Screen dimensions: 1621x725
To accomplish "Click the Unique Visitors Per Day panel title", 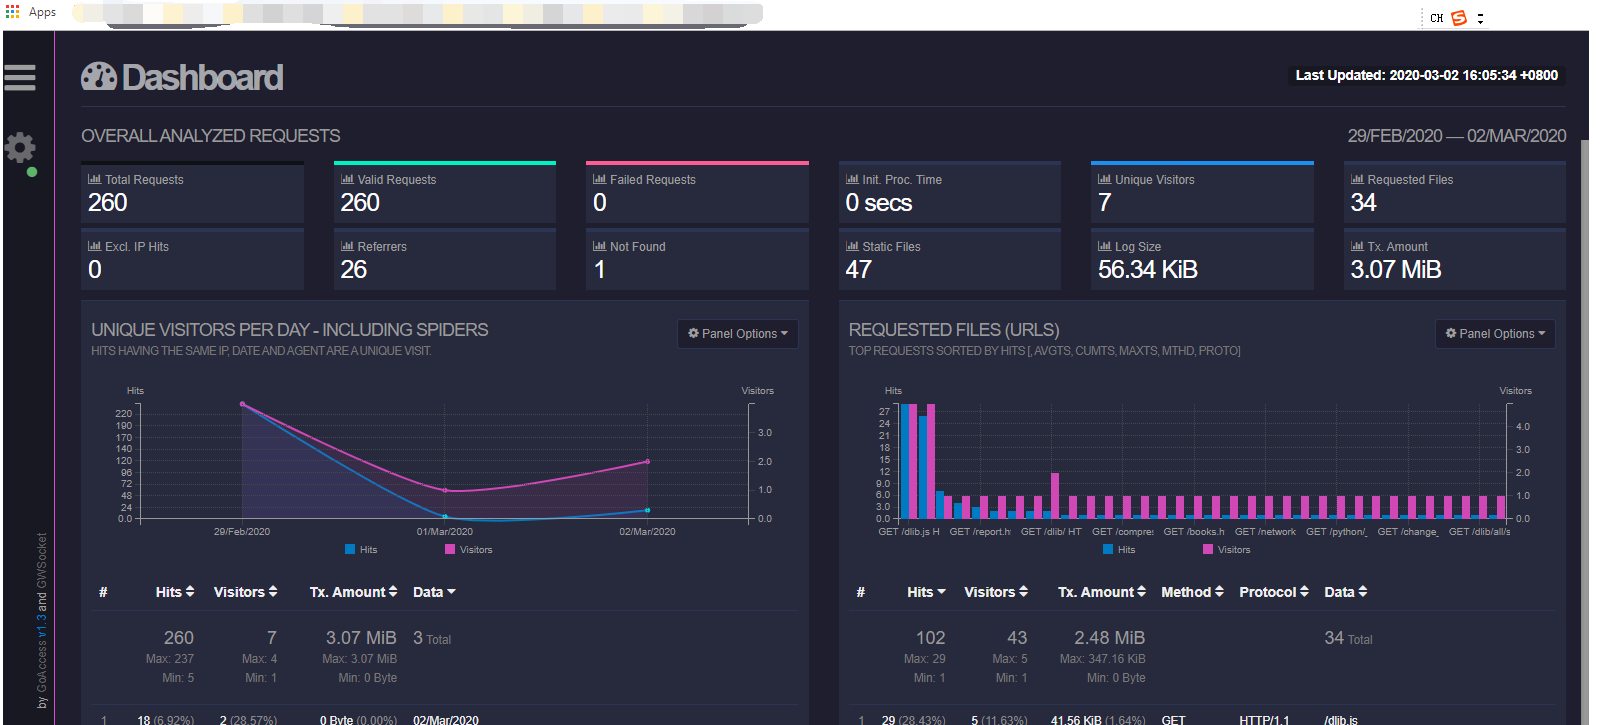I will [289, 329].
